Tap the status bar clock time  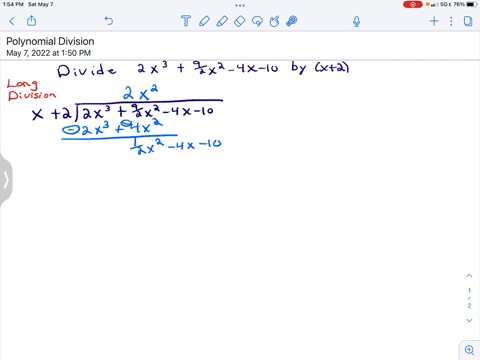(x=13, y=4)
